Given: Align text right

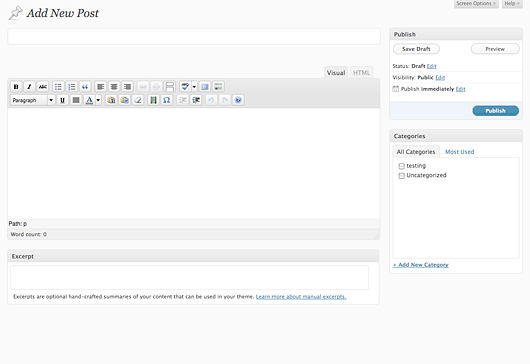Looking at the screenshot, I should pos(127,87).
